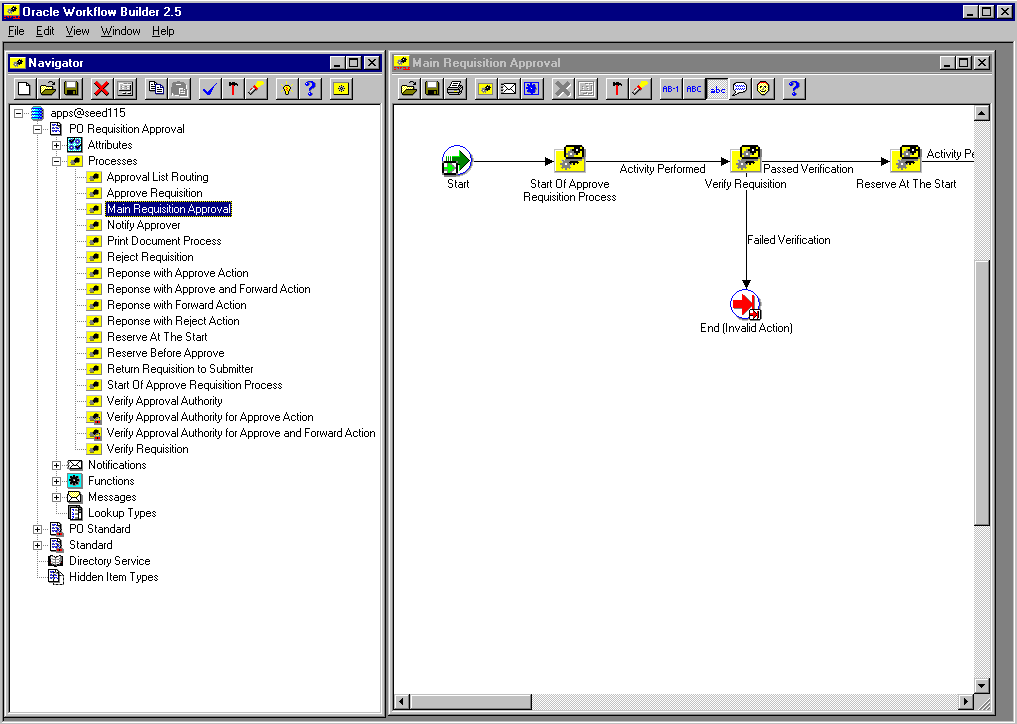1017x724 pixels.
Task: Toggle the AB-1 instance labels display button
Action: [x=670, y=89]
